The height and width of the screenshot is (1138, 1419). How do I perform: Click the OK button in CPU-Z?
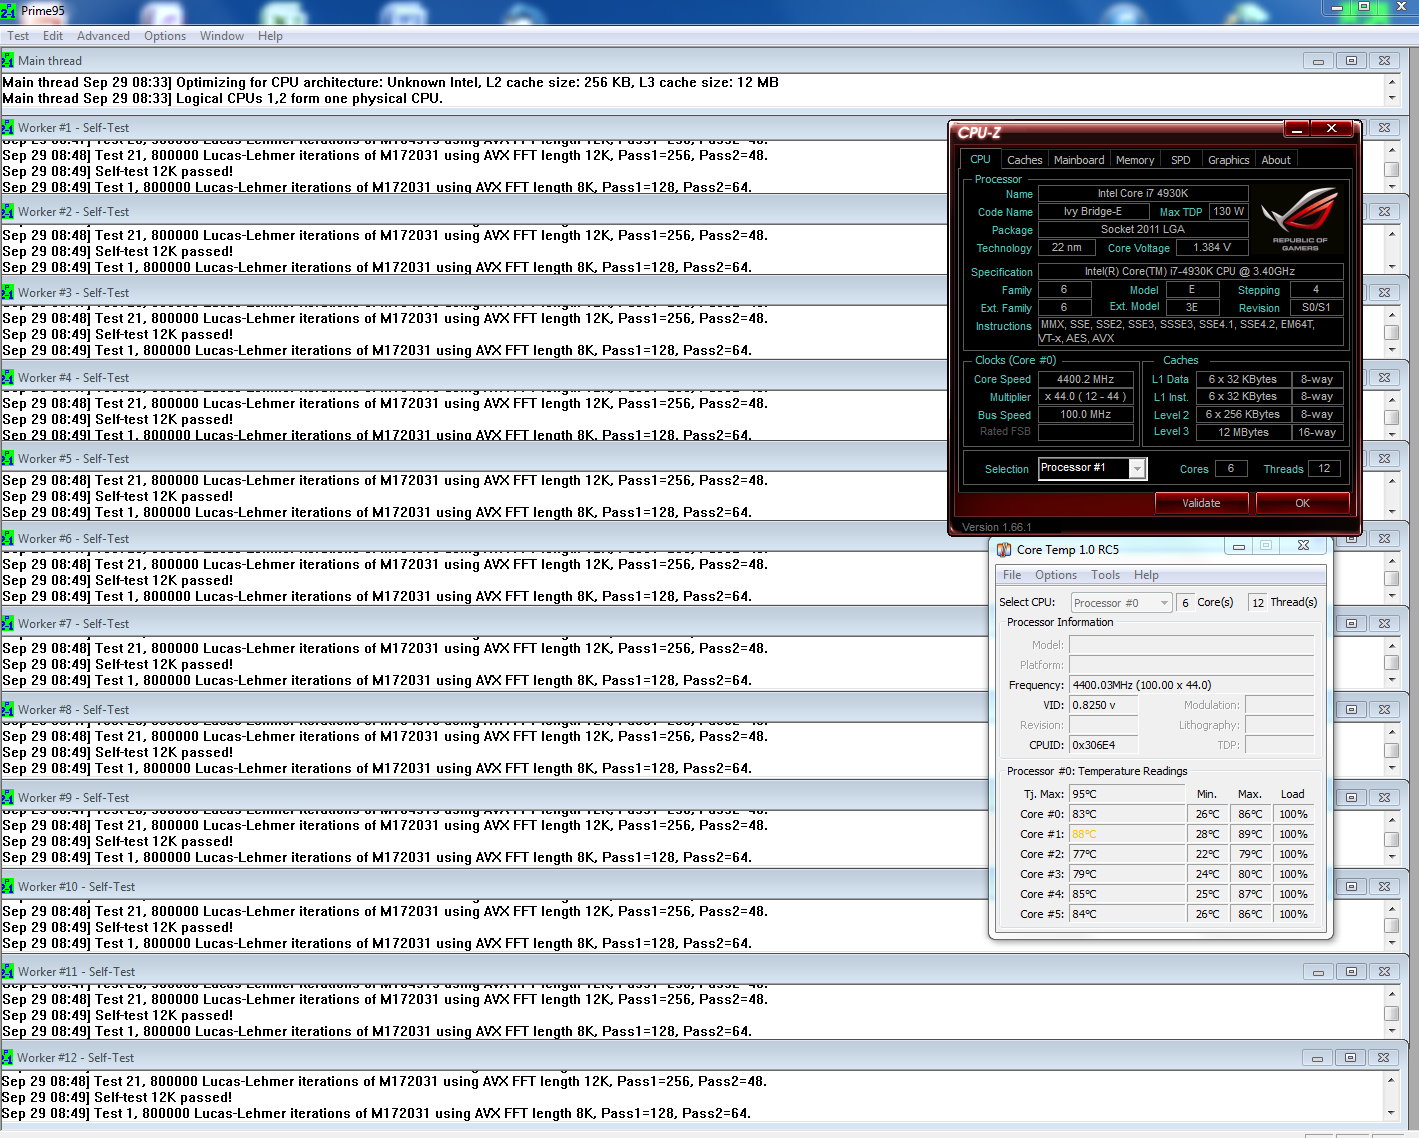pos(1302,503)
